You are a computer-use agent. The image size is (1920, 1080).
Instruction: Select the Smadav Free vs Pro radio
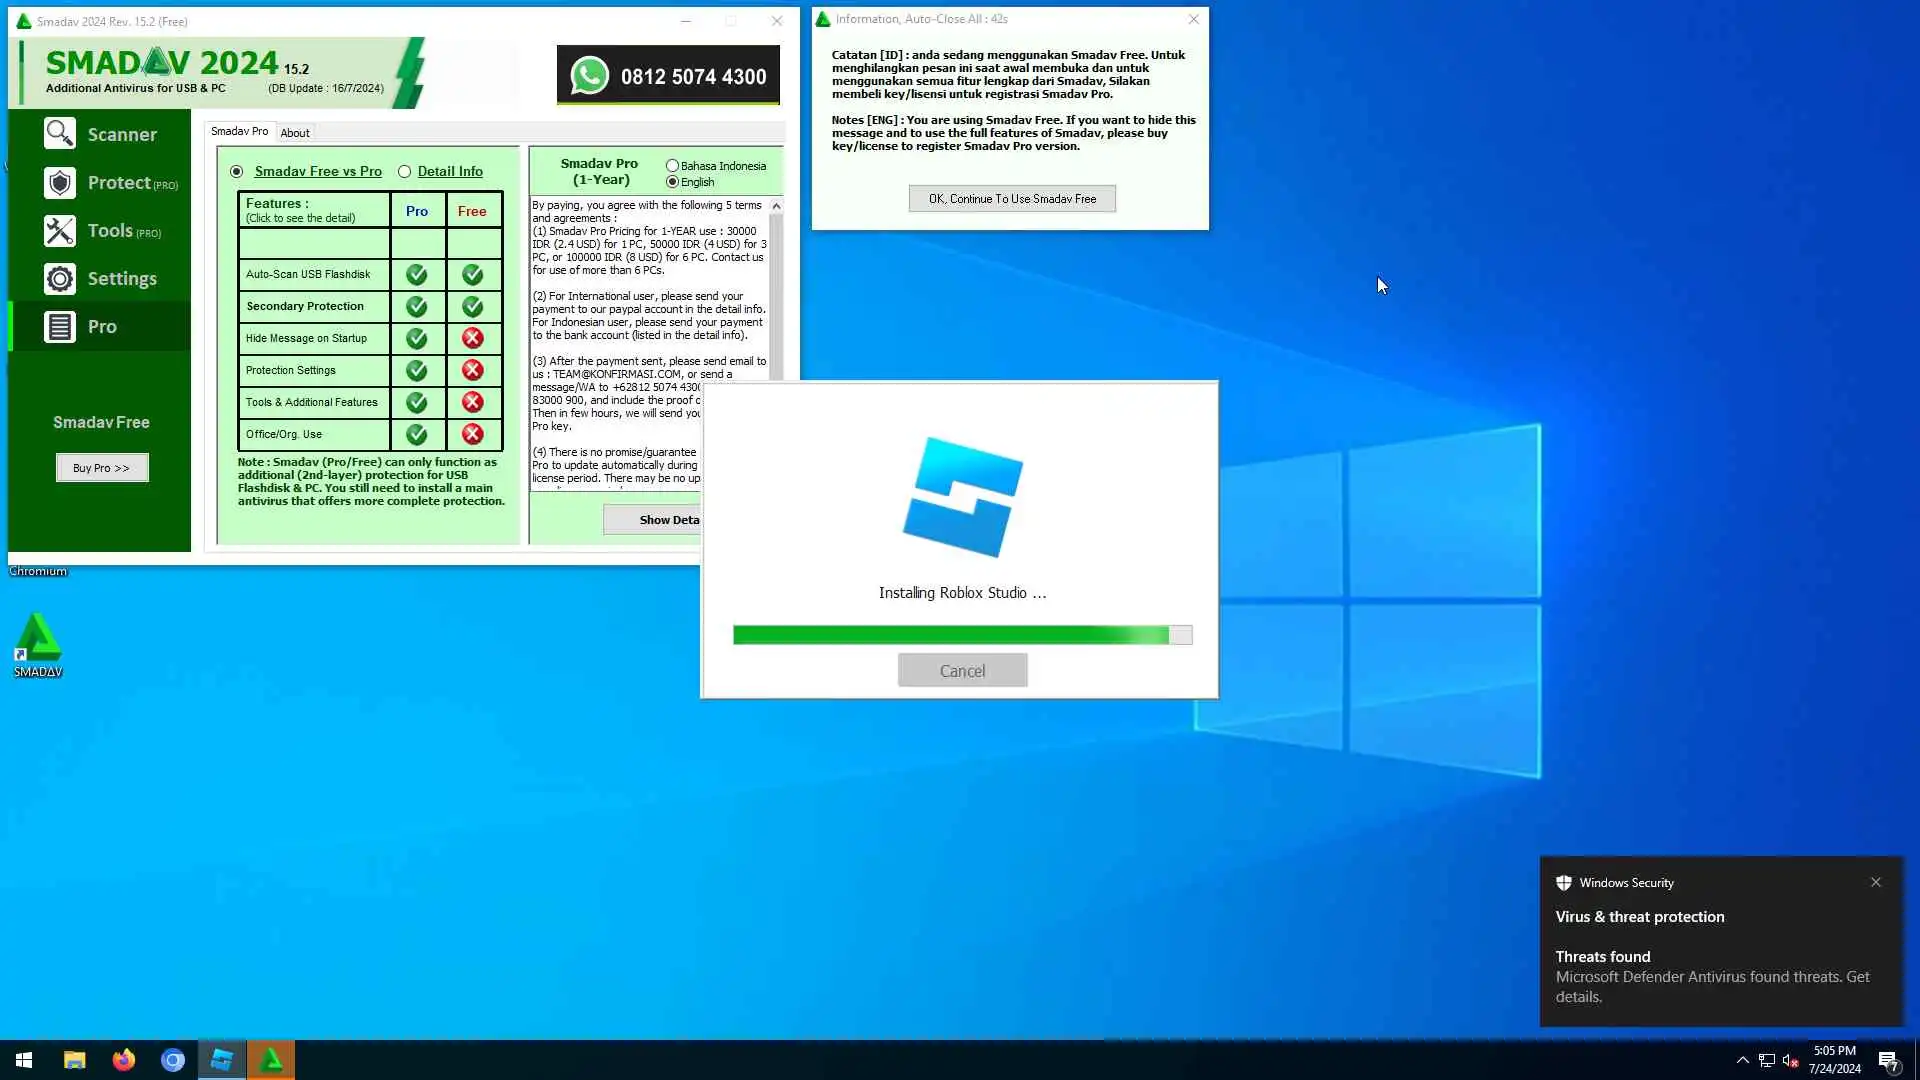[237, 172]
